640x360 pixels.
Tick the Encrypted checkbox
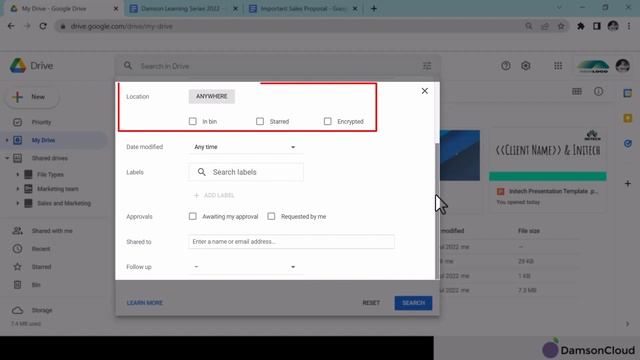[x=327, y=121]
